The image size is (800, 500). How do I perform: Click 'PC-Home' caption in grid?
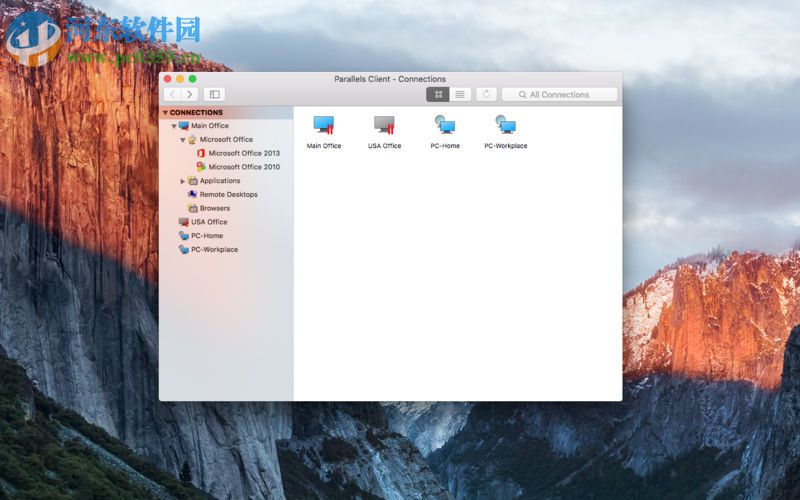(x=445, y=146)
